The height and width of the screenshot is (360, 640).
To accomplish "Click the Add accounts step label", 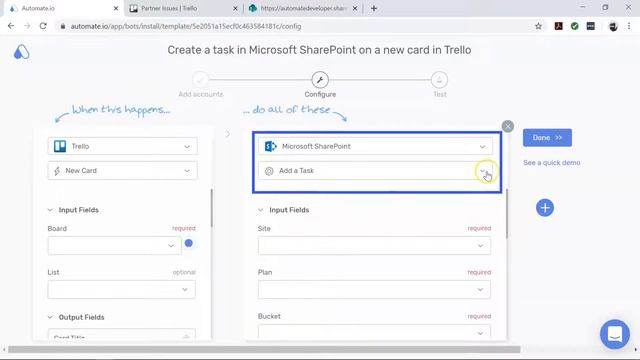I will point(201,94).
